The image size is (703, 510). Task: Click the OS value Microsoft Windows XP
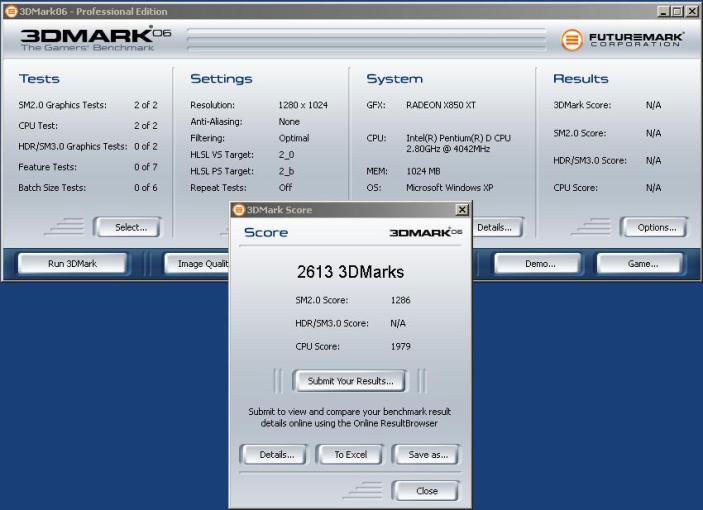(x=449, y=187)
